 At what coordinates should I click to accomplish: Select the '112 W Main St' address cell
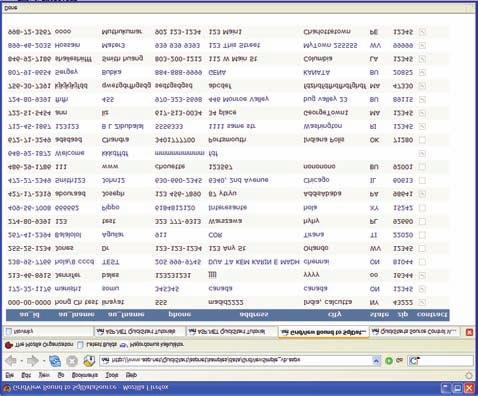pos(233,59)
